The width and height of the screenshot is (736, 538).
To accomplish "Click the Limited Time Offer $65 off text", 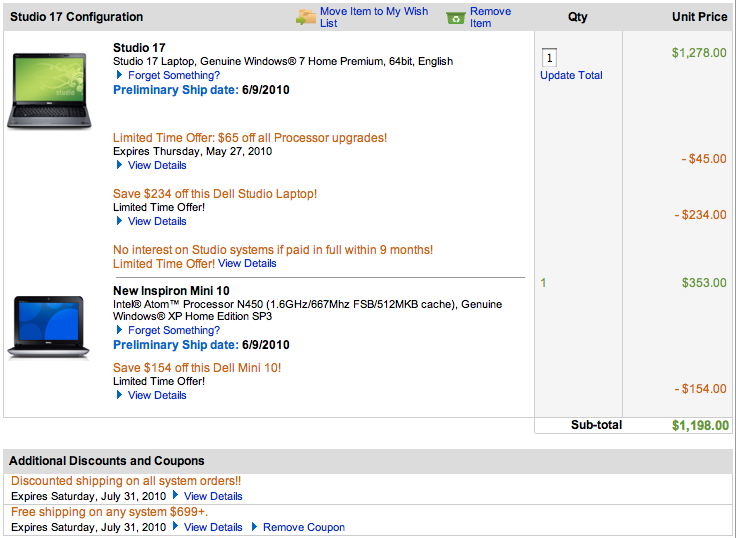I will (x=250, y=138).
